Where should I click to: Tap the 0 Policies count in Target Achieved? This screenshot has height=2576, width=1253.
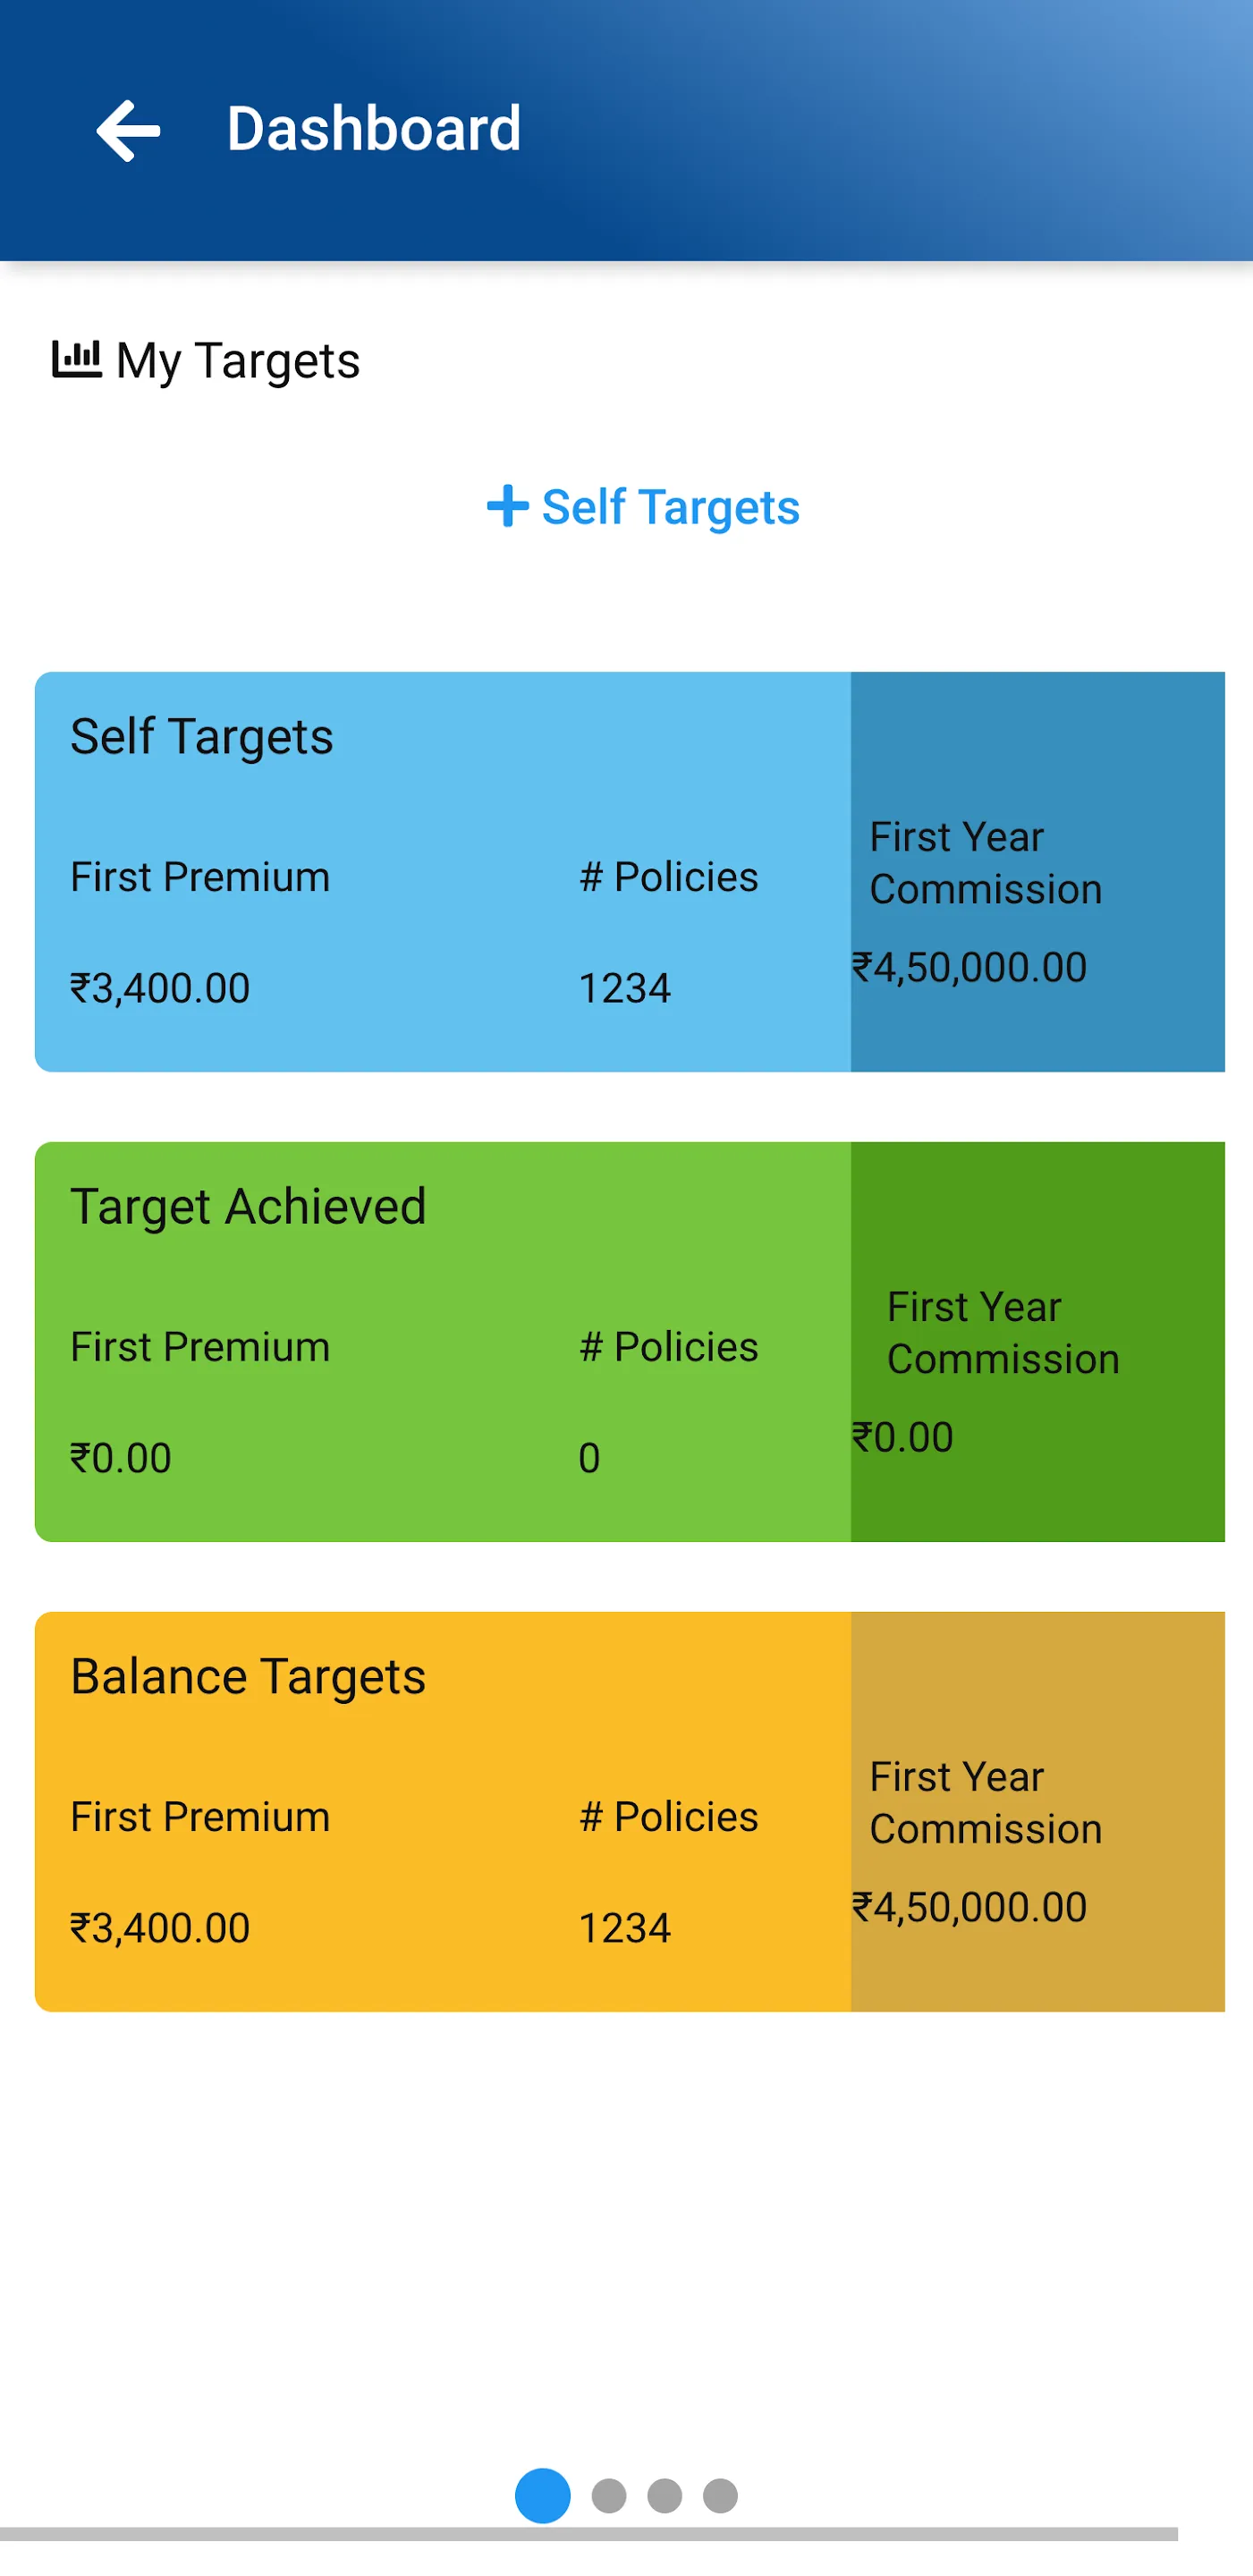point(588,1459)
